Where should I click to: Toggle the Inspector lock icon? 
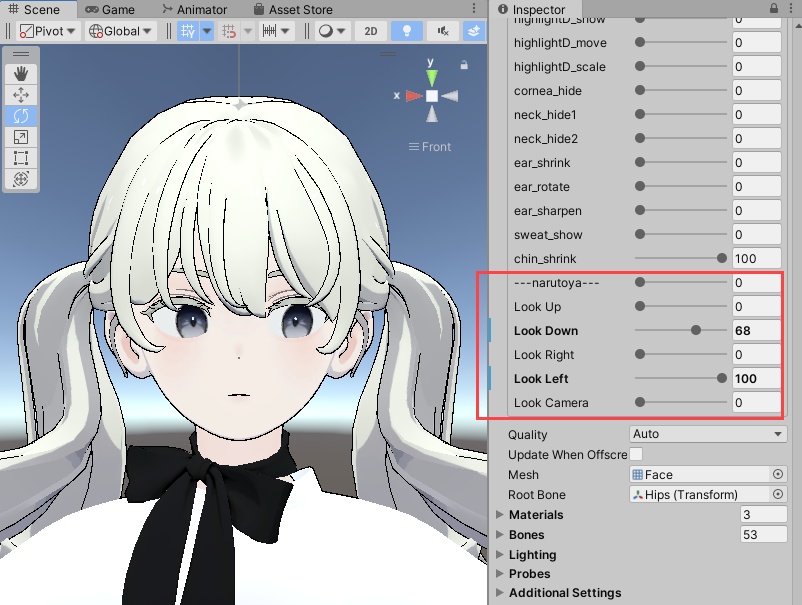pyautogui.click(x=774, y=8)
